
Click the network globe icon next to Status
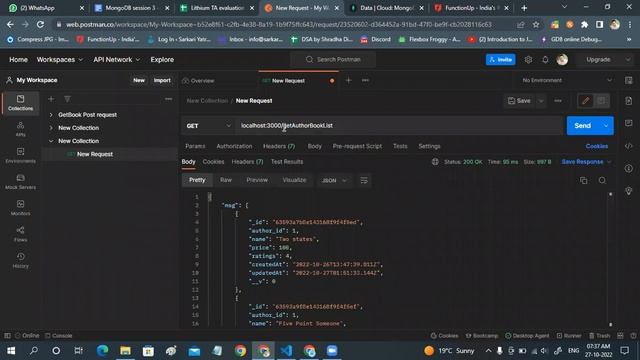click(435, 162)
